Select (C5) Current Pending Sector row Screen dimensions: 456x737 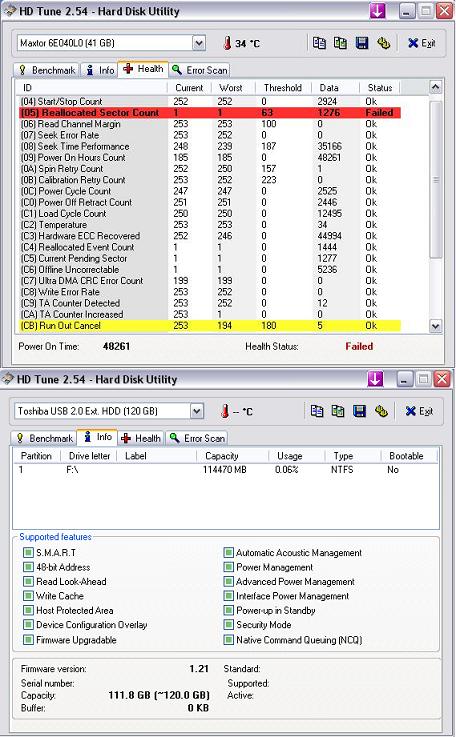click(x=210, y=258)
